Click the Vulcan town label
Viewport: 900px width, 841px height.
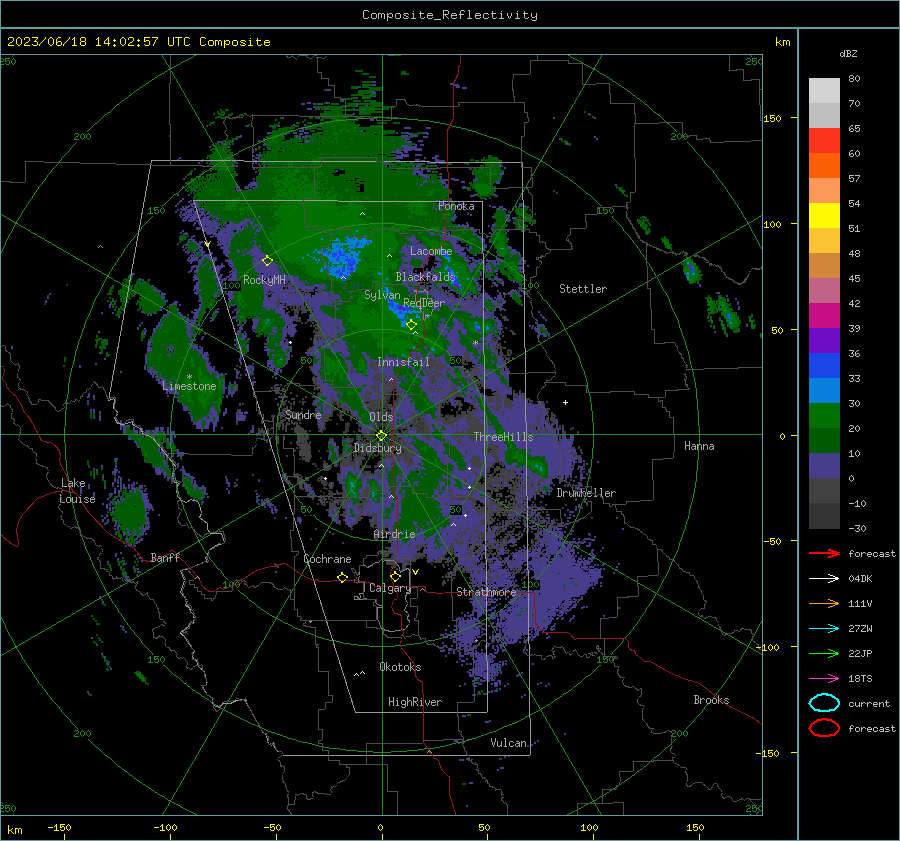pos(509,743)
